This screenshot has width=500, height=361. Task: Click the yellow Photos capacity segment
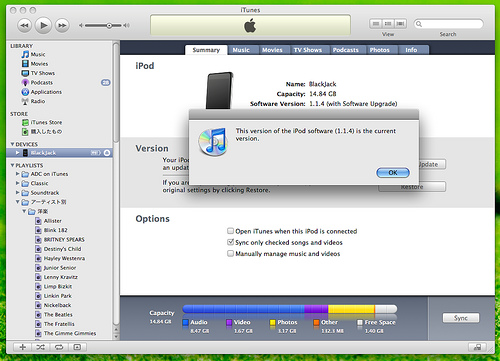[x=351, y=309]
